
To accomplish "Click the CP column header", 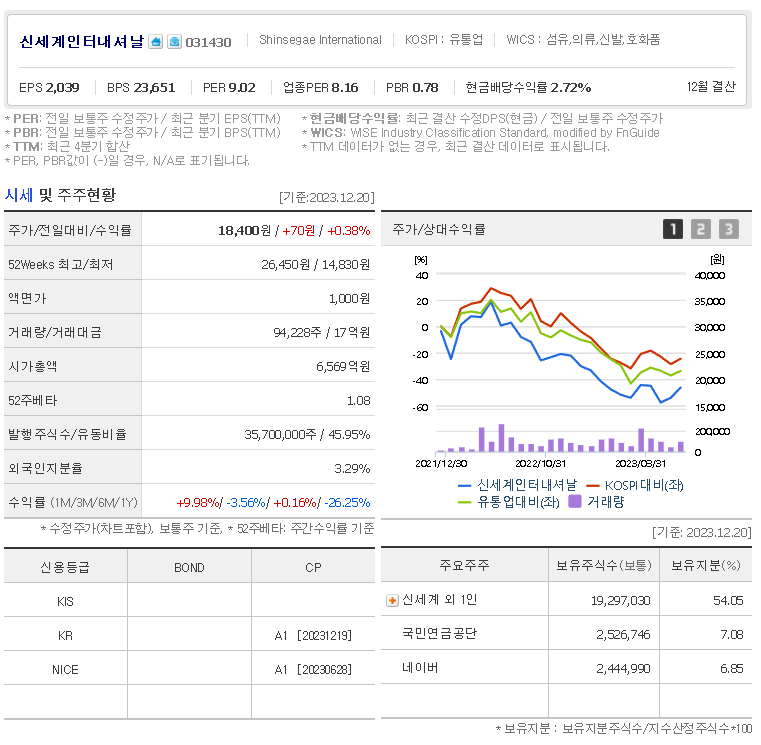I will pos(313,567).
